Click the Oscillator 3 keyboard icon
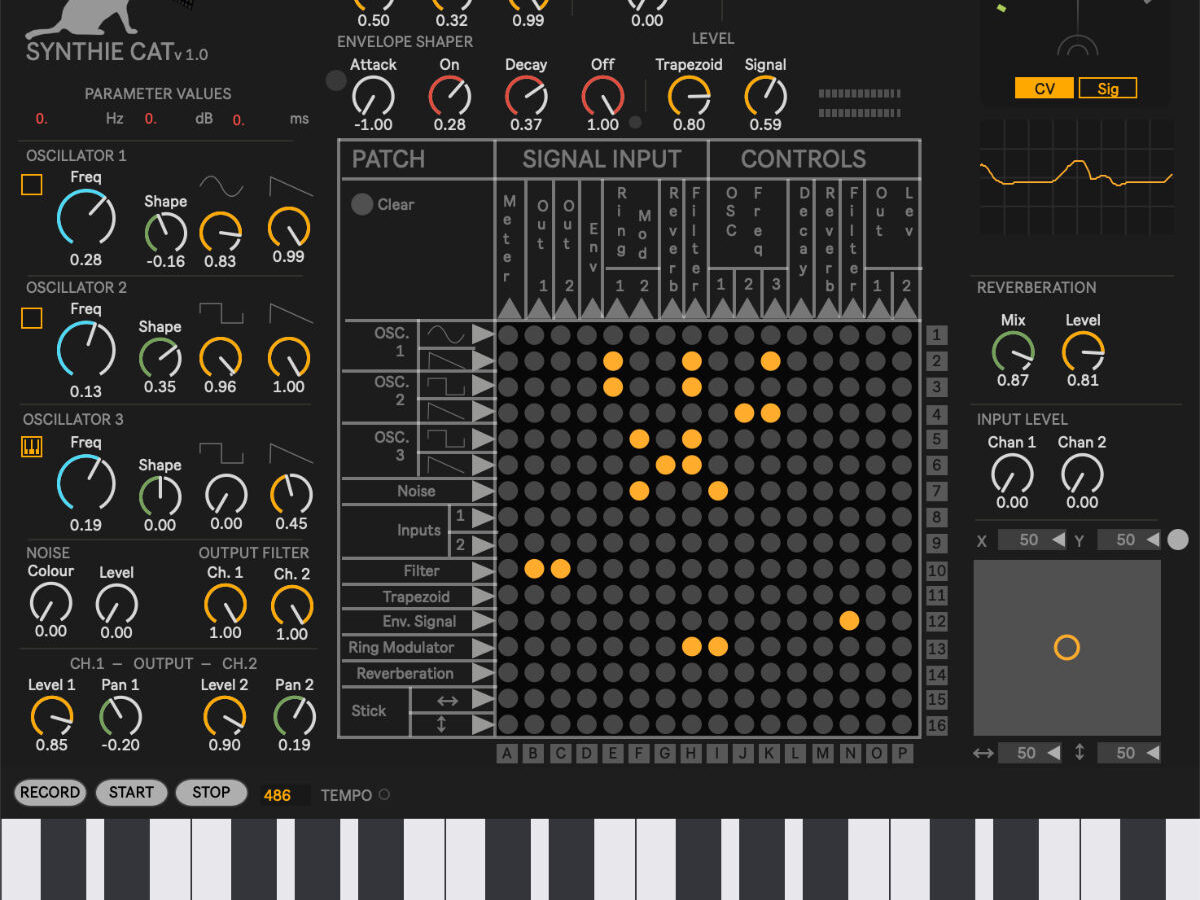 point(32,449)
